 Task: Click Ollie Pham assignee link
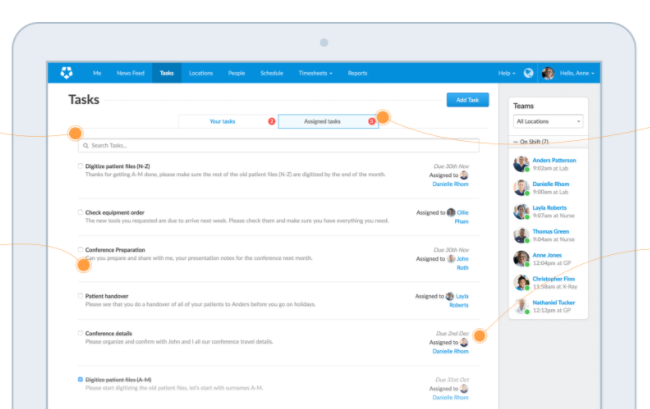[462, 217]
